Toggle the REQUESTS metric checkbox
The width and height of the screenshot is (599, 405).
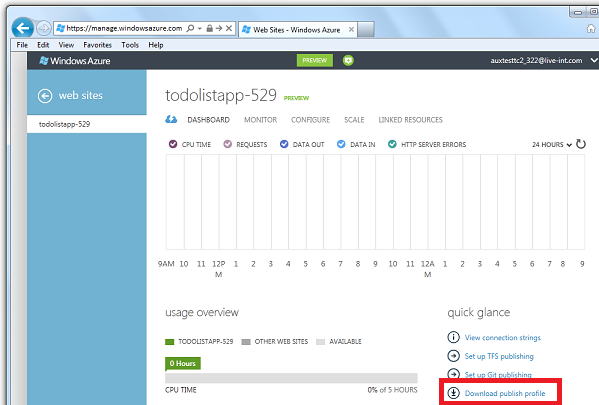click(228, 144)
